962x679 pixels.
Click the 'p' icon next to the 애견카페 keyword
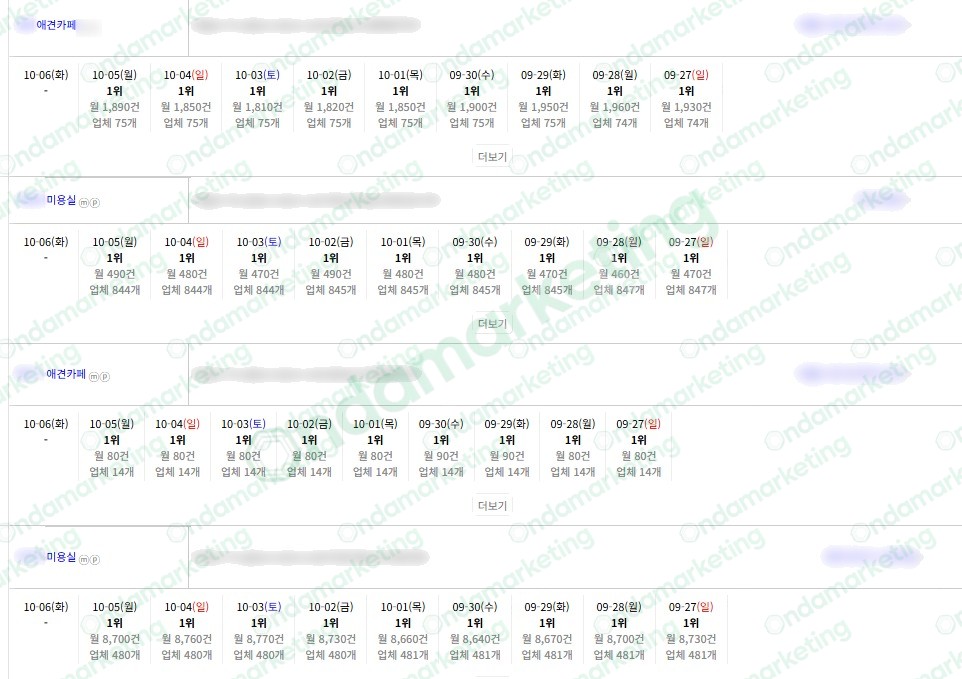click(x=105, y=377)
